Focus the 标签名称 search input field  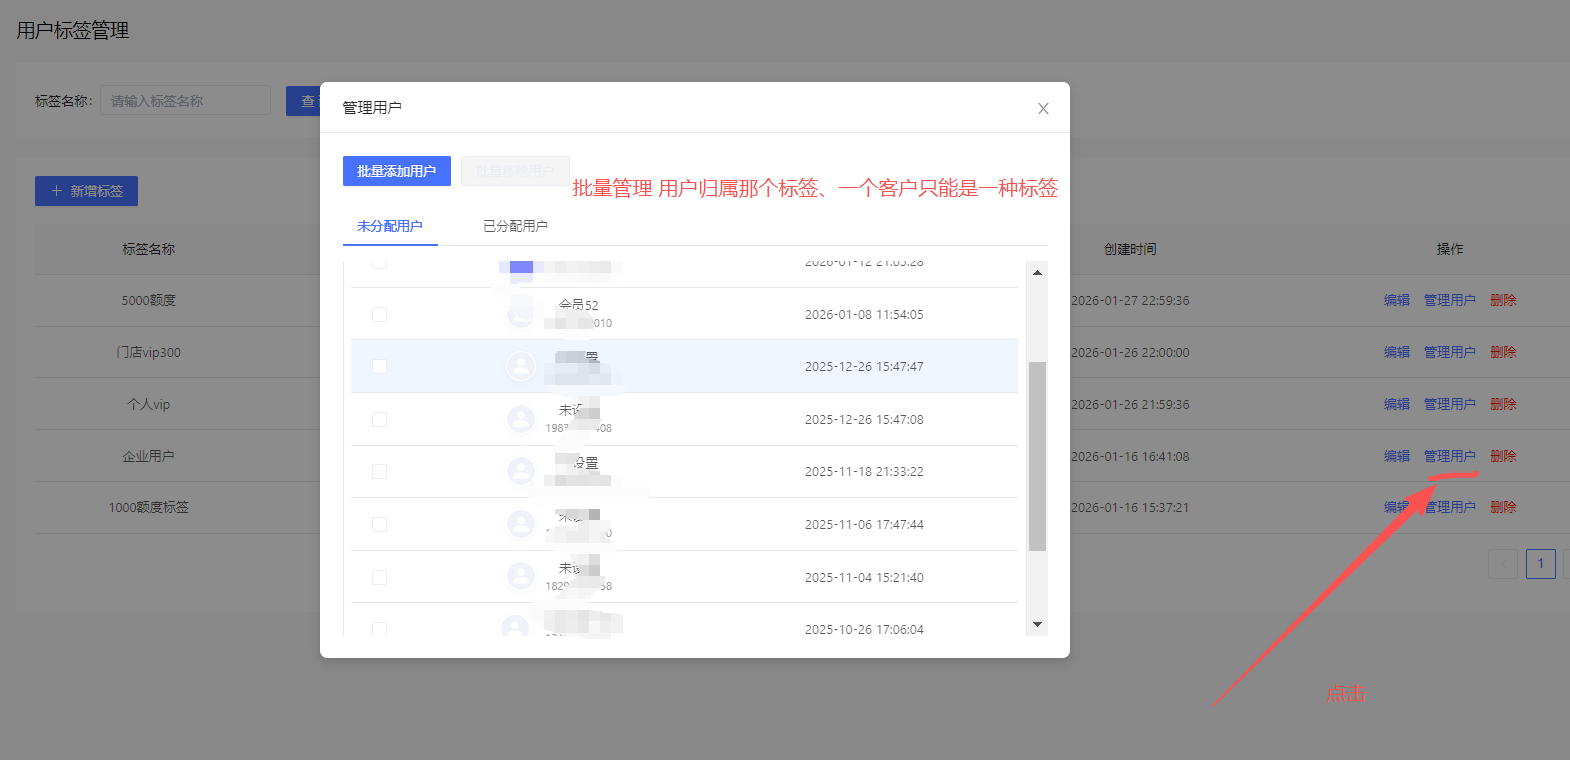(185, 101)
